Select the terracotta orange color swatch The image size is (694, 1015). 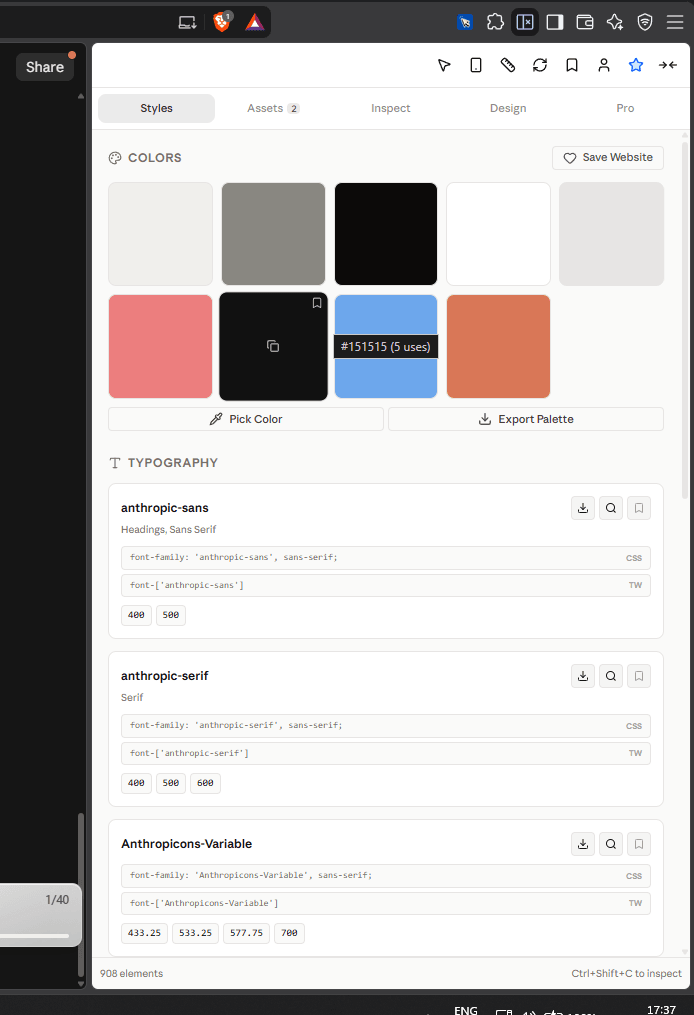tap(498, 346)
